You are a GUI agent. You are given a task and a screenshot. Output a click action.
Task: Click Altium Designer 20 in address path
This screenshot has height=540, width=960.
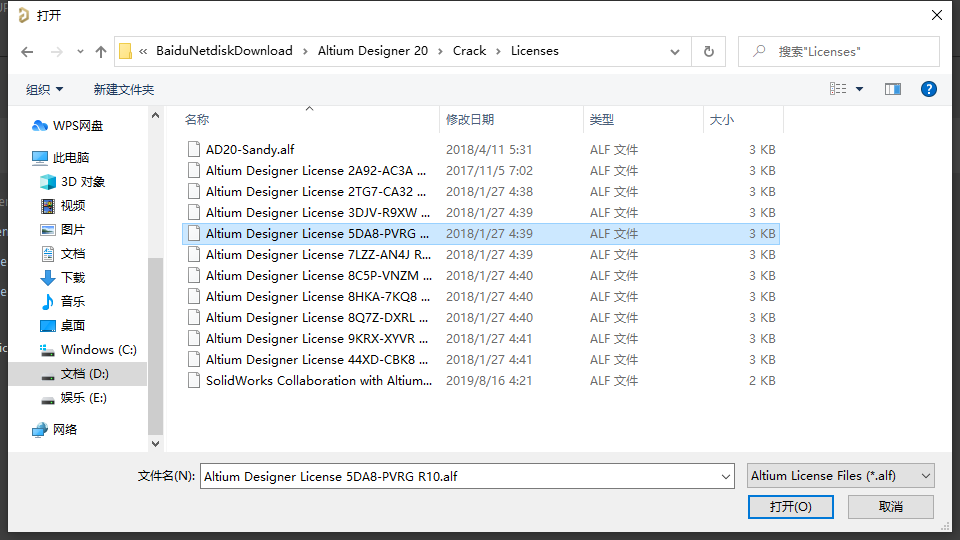point(373,51)
